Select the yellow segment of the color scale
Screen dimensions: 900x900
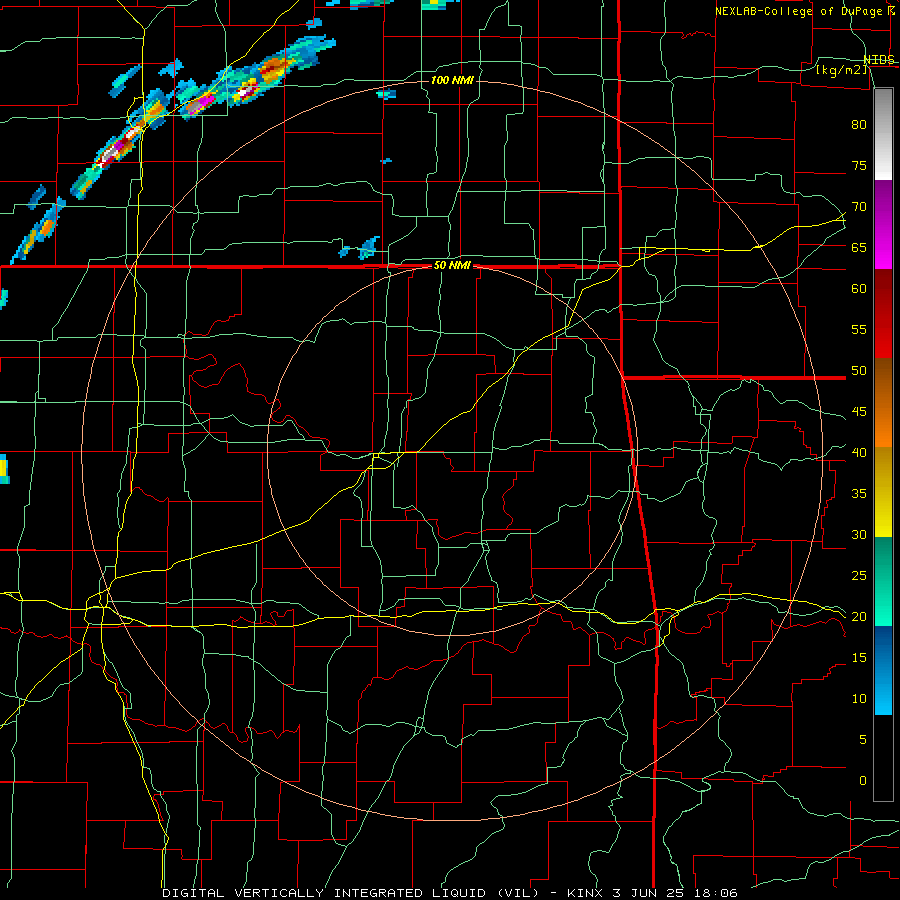click(883, 492)
